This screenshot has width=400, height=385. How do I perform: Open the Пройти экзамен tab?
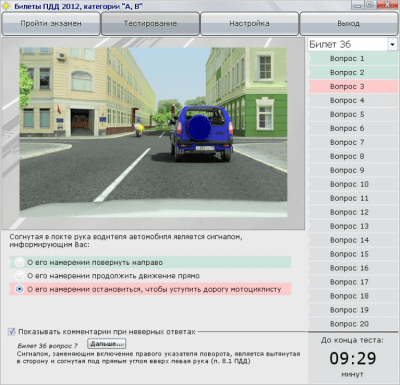tap(51, 24)
